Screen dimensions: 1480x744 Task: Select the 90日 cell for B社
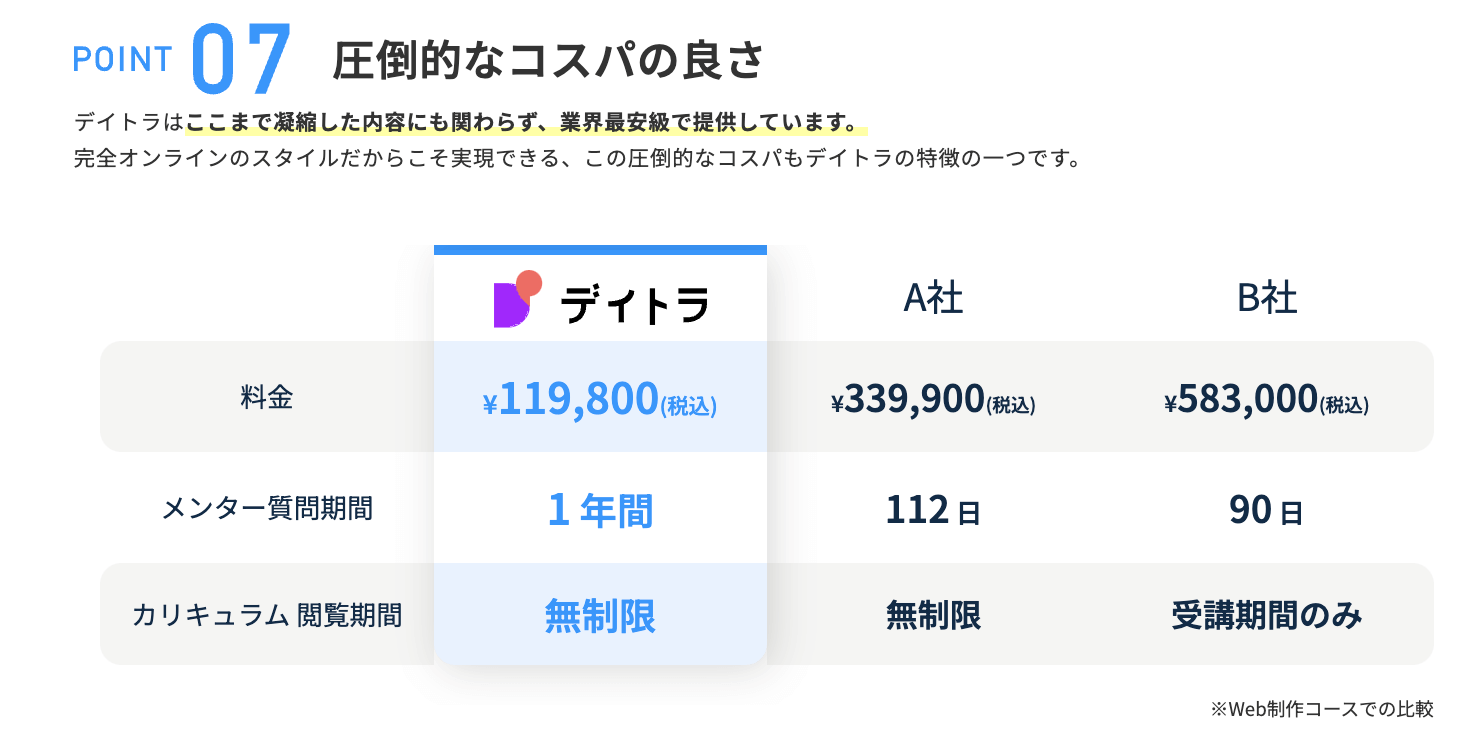pos(1266,511)
